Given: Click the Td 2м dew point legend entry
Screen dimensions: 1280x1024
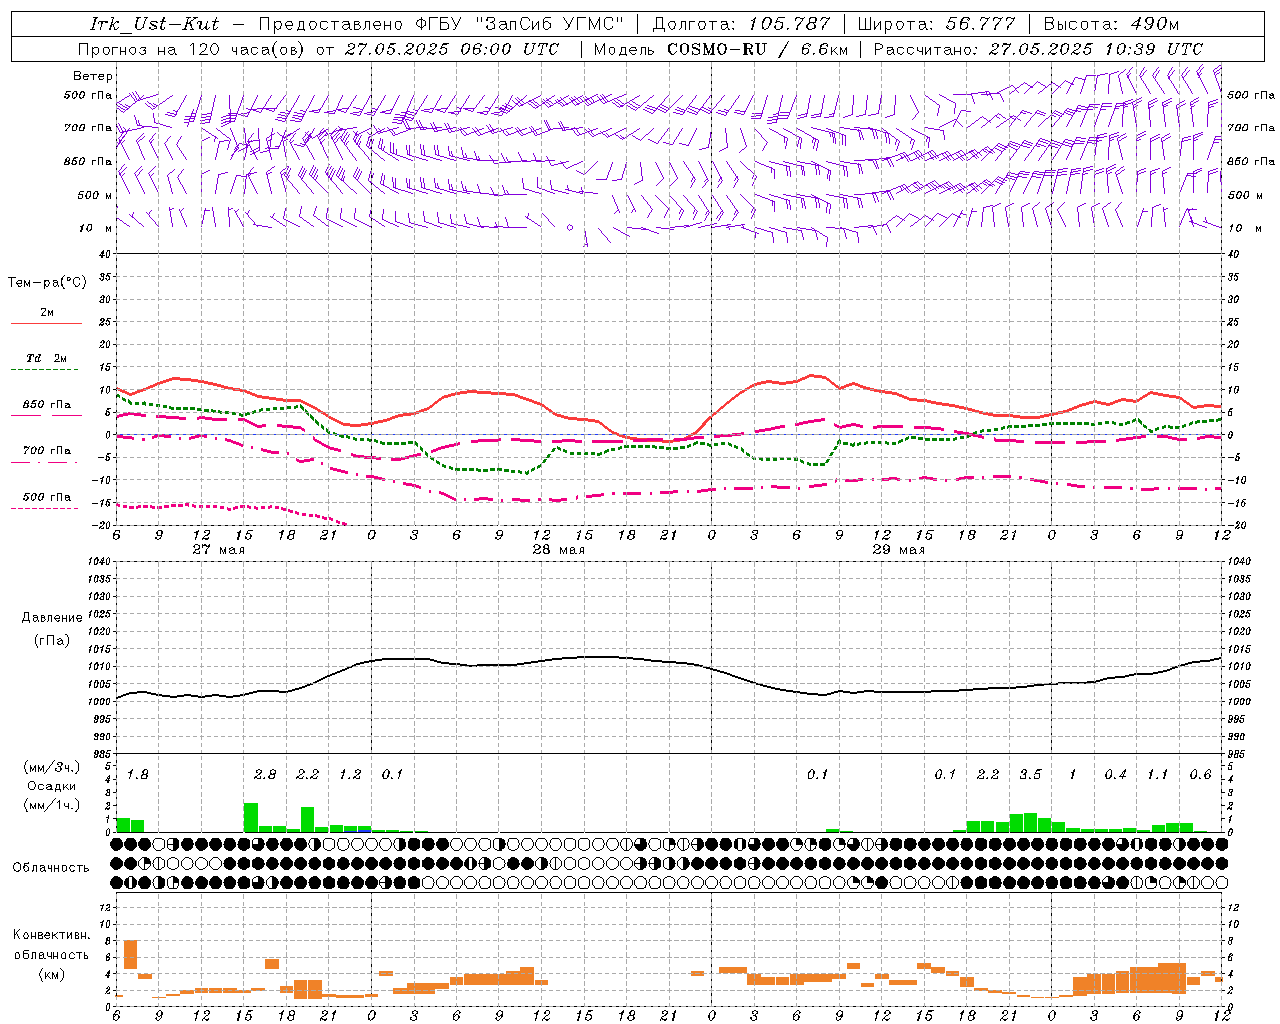Looking at the screenshot, I should (x=47, y=358).
